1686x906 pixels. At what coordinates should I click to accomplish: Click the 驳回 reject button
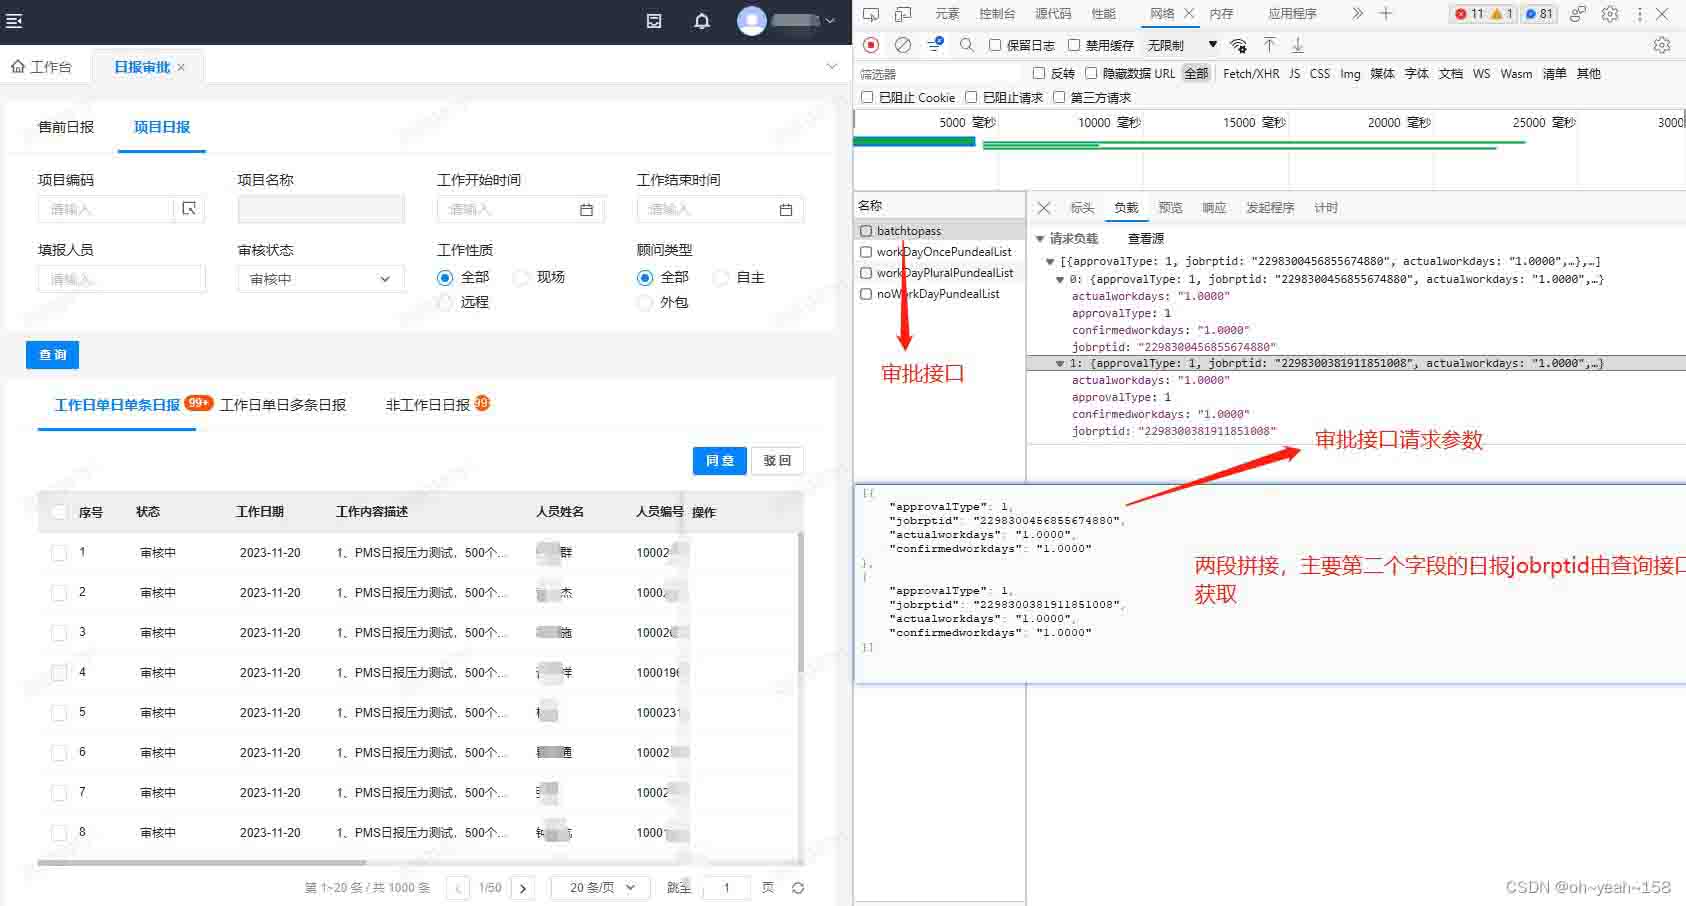click(x=777, y=461)
